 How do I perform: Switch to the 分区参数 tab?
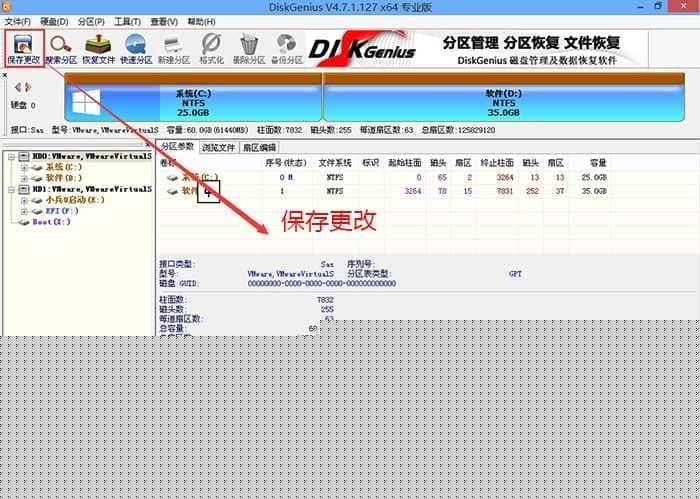click(177, 146)
